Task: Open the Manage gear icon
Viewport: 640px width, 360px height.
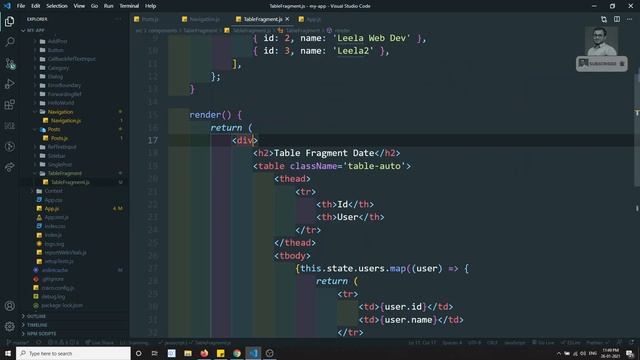Action: pyautogui.click(x=9, y=326)
